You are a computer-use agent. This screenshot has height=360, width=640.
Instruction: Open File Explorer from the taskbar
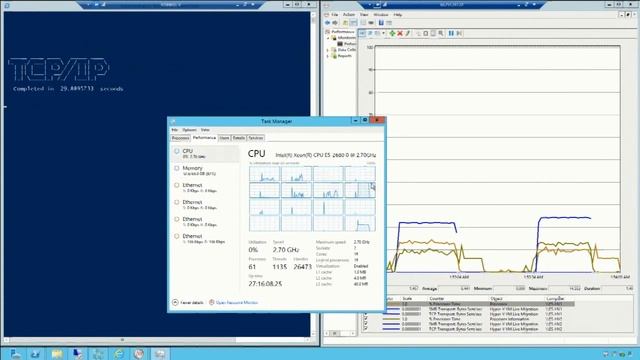[x=57, y=353]
